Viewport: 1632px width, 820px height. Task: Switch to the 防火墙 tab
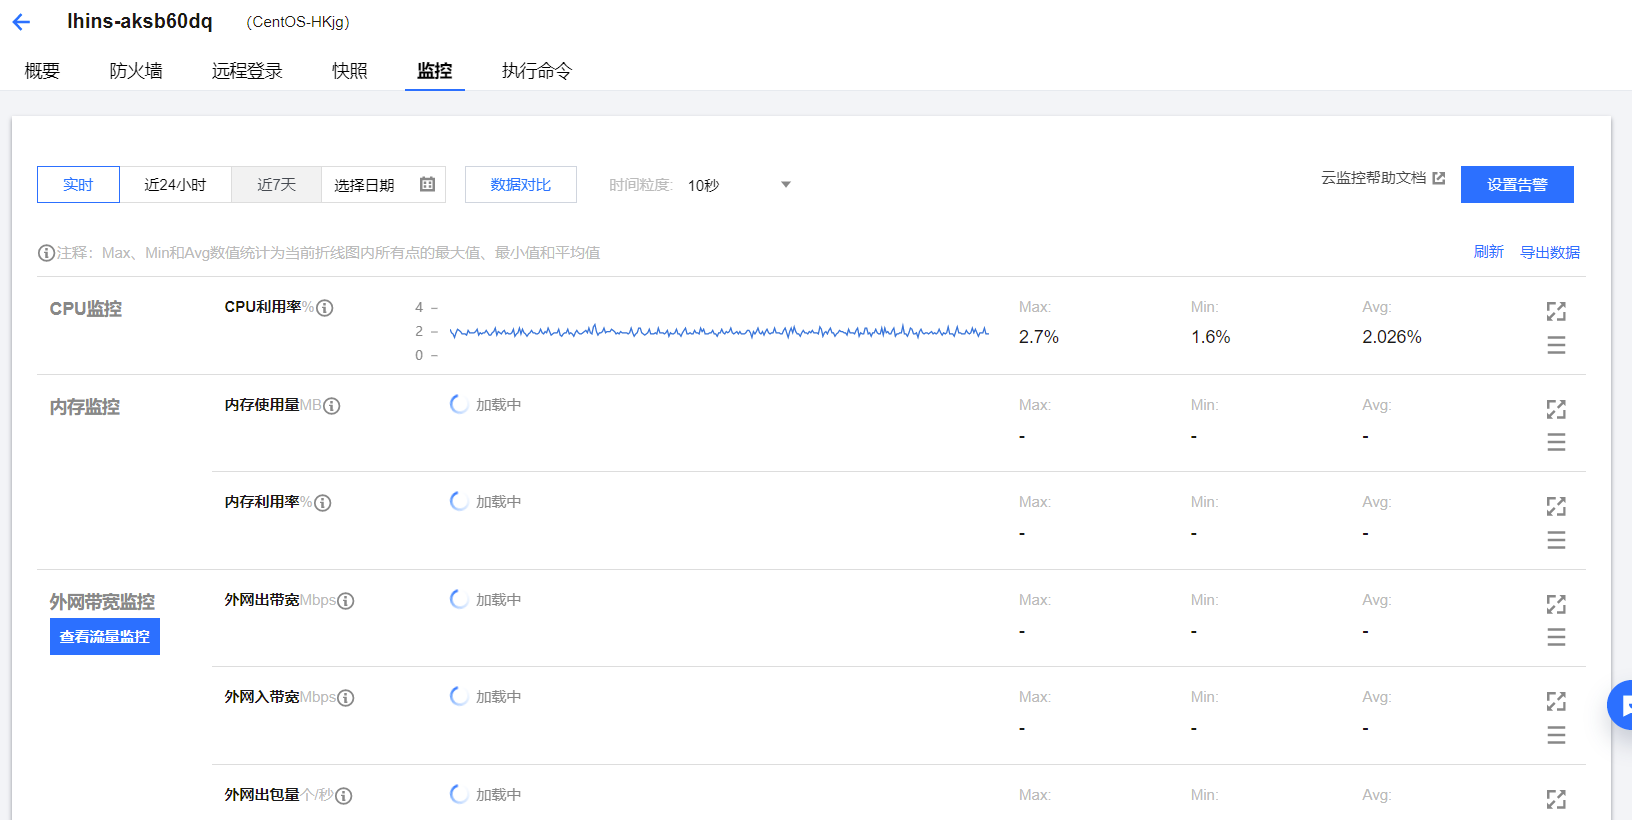[x=136, y=71]
